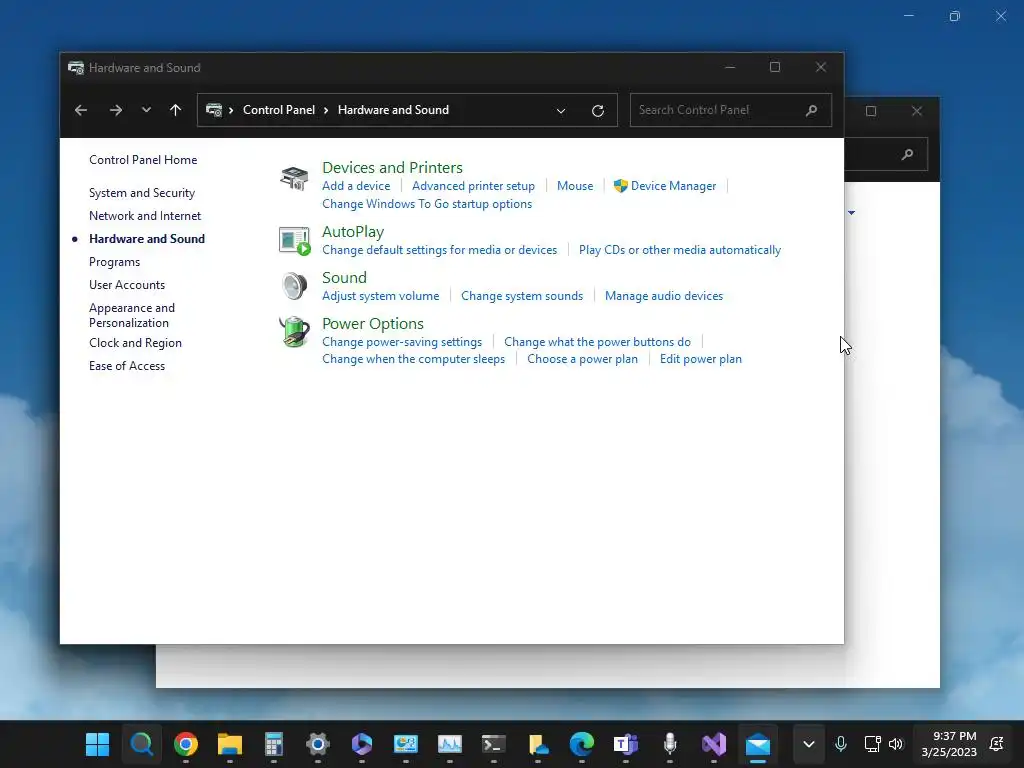Open notification center bell icon
The height and width of the screenshot is (768, 1024).
tap(997, 744)
